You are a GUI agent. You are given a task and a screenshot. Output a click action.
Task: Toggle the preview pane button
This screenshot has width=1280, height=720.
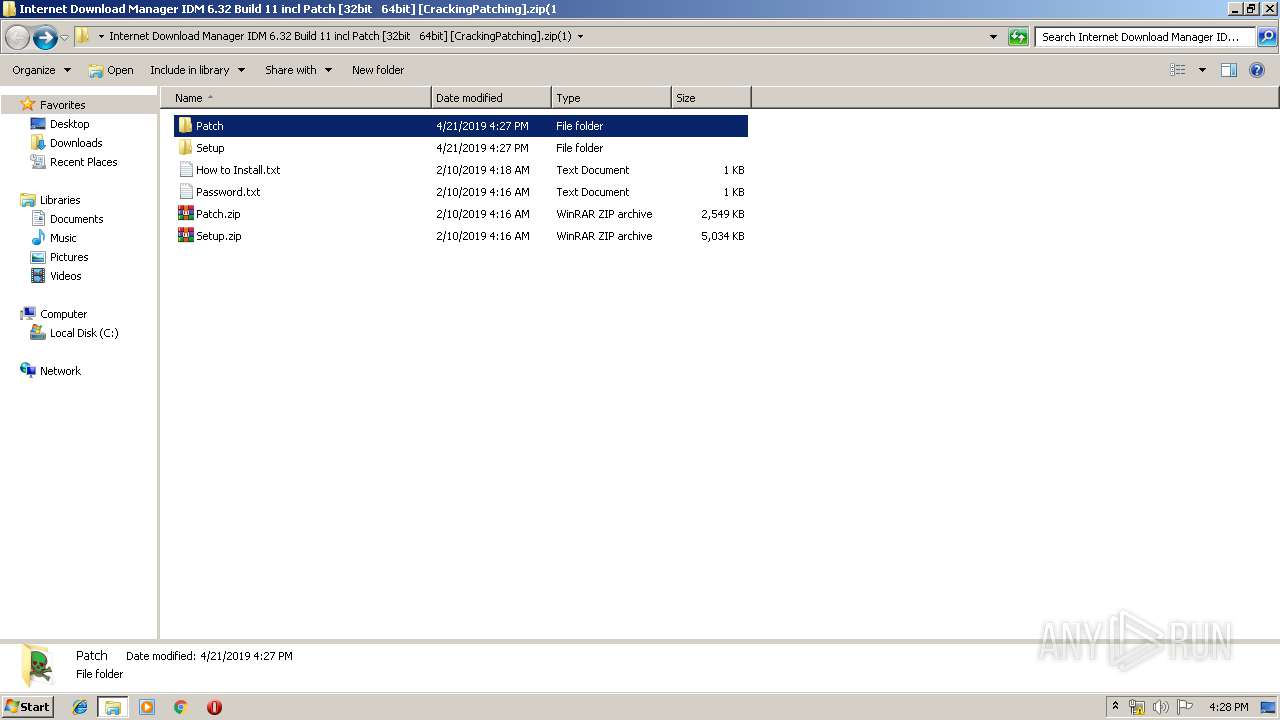[x=1229, y=70]
